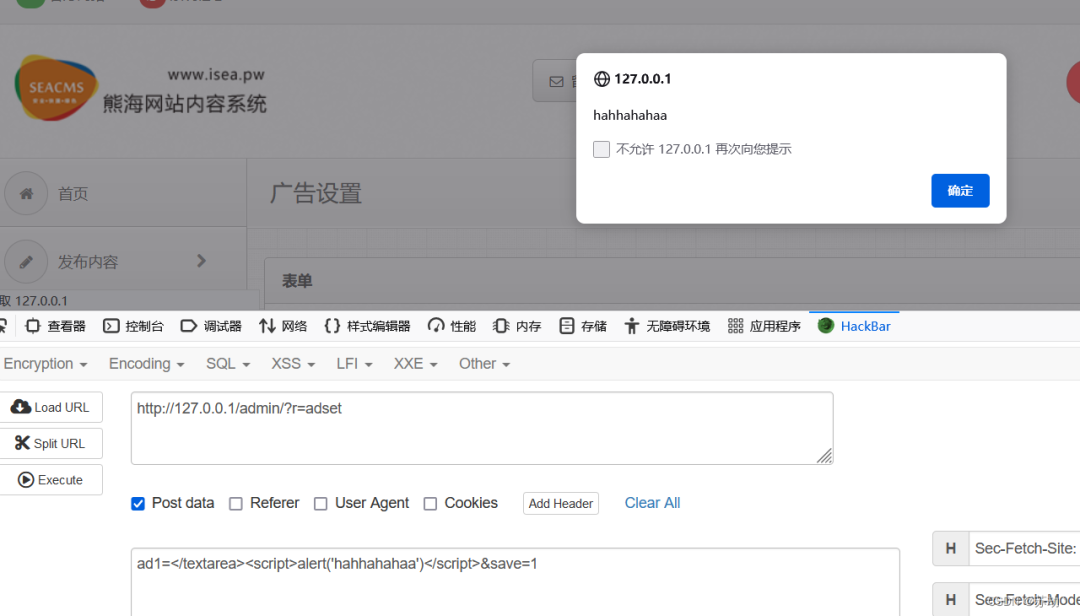Click the post data textarea with ad1 payload
The image size is (1080, 616).
(x=515, y=582)
